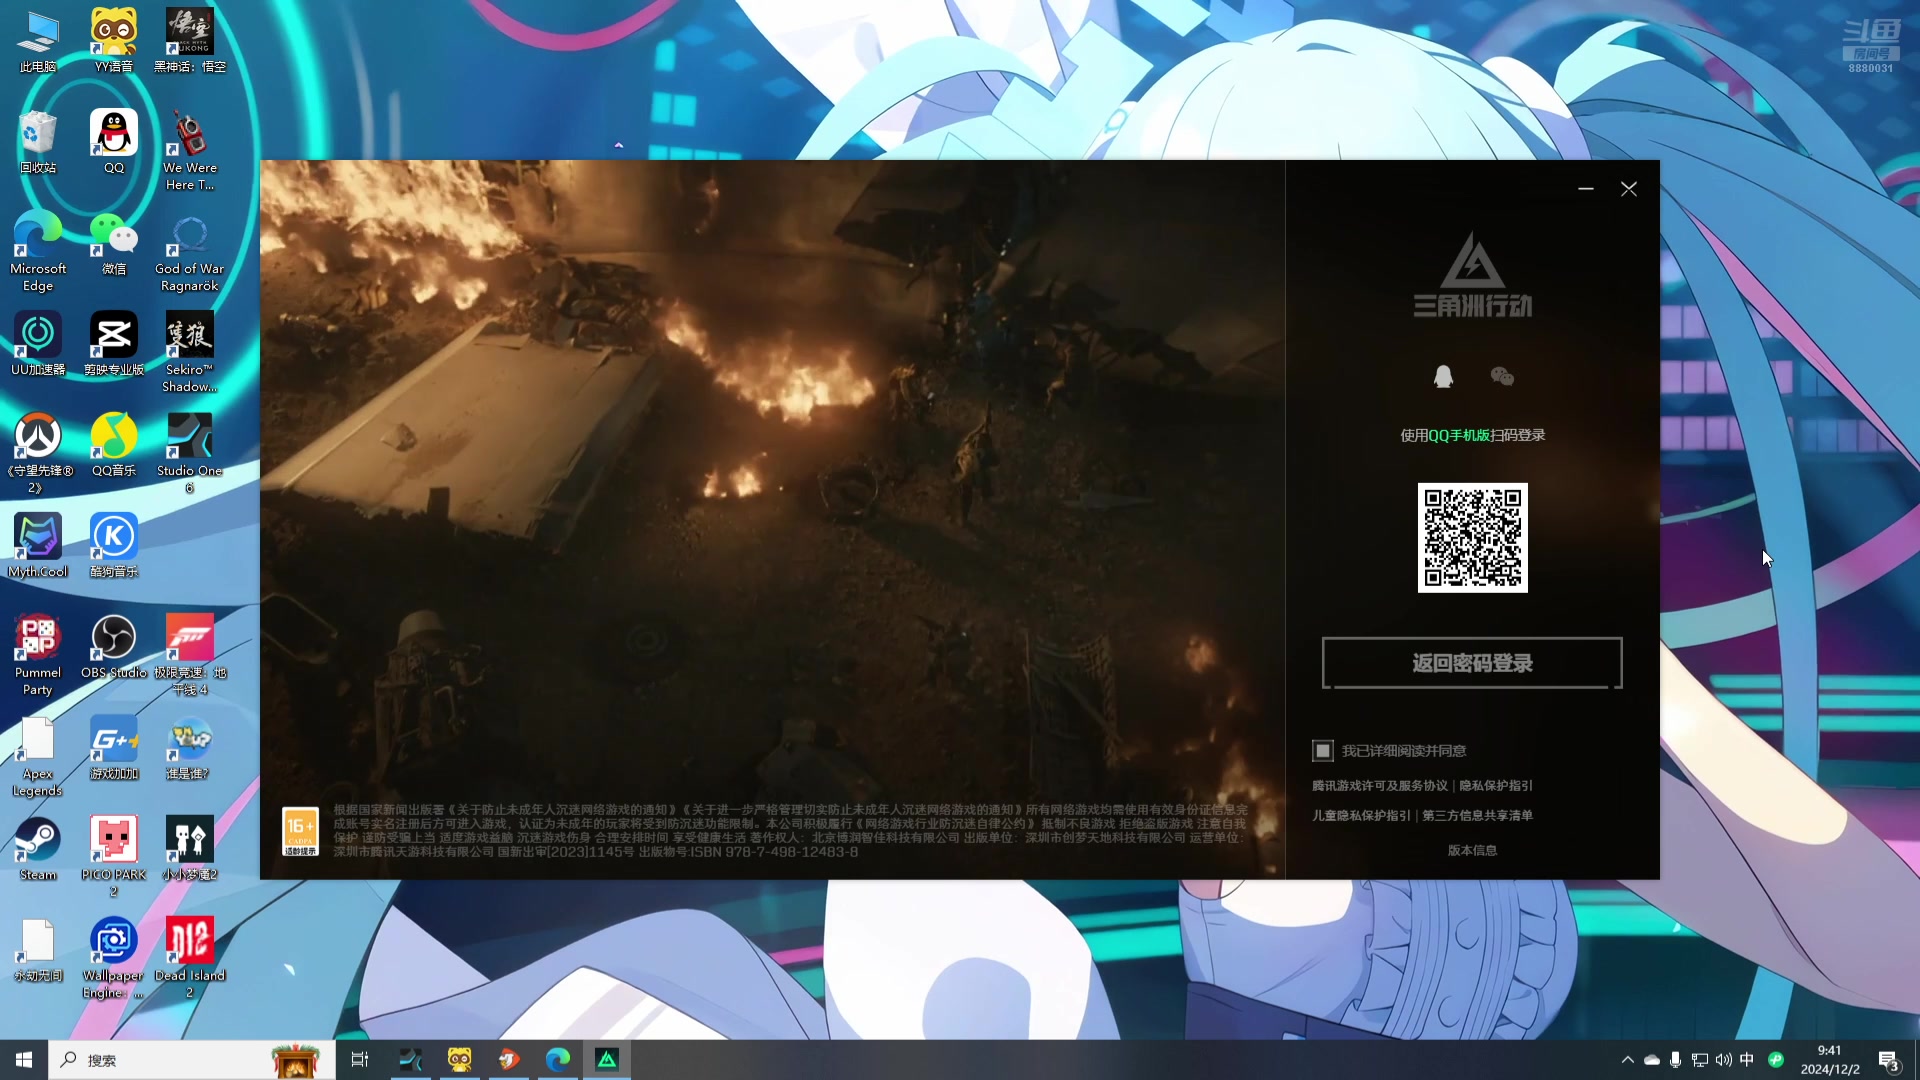This screenshot has width=1920, height=1080.
Task: Select the WeChat login icon
Action: tap(1502, 376)
